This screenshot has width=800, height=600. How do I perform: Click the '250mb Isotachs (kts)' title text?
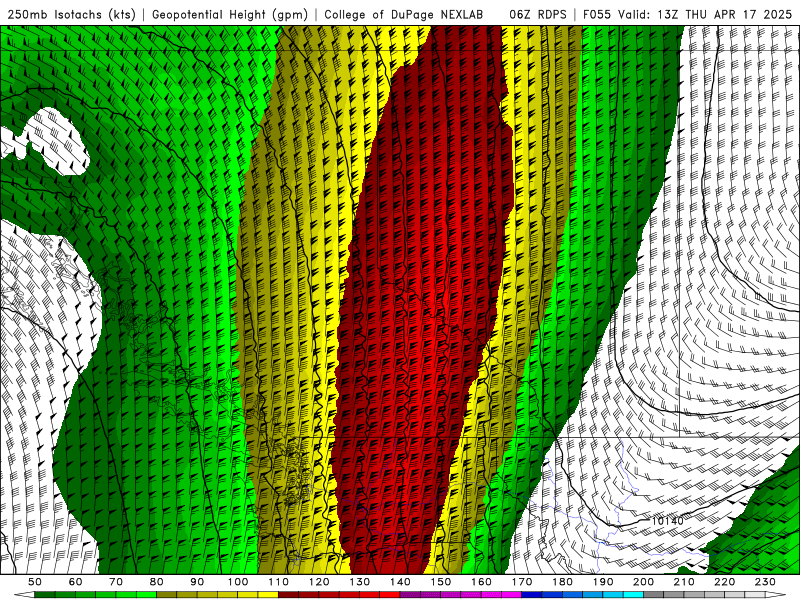pos(71,14)
